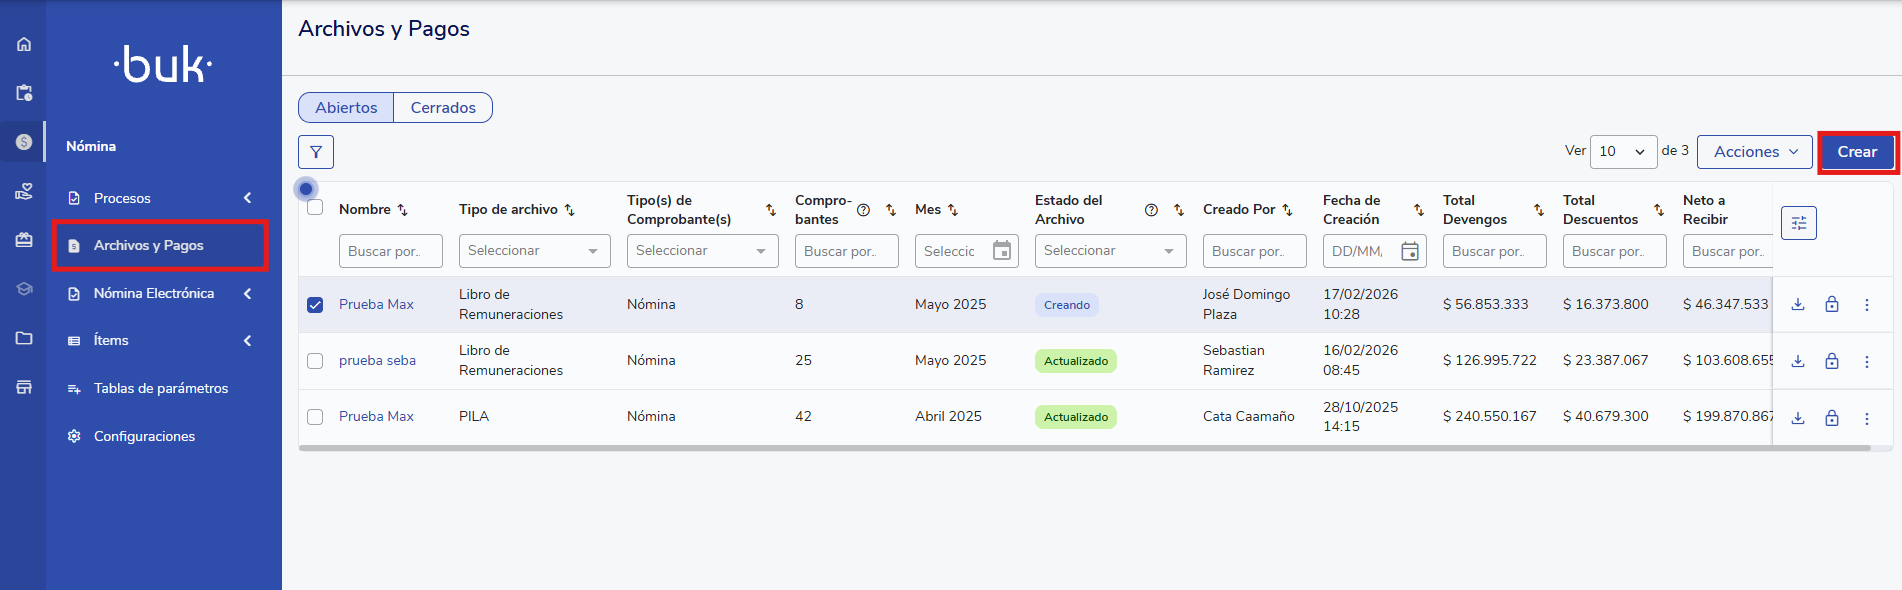The height and width of the screenshot is (590, 1902).
Task: Open Tablas de parámetros in sidebar
Action: click(x=160, y=388)
